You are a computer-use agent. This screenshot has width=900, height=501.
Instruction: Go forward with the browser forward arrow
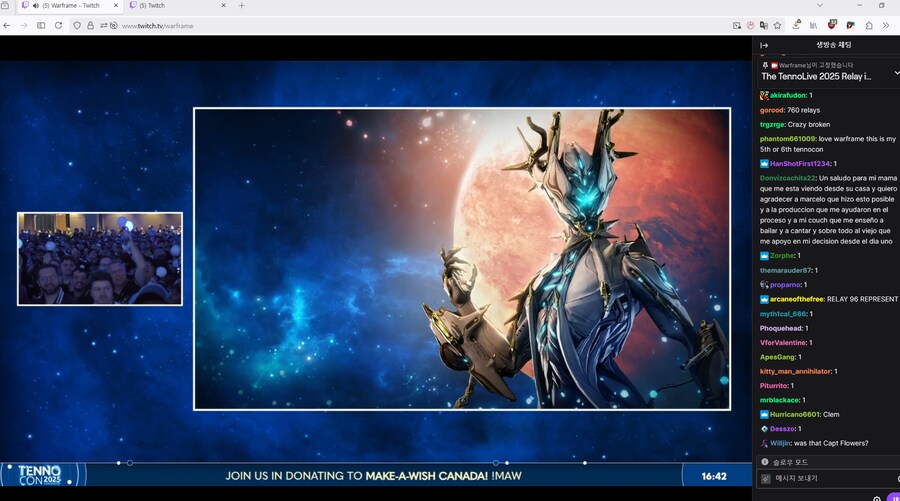point(24,25)
